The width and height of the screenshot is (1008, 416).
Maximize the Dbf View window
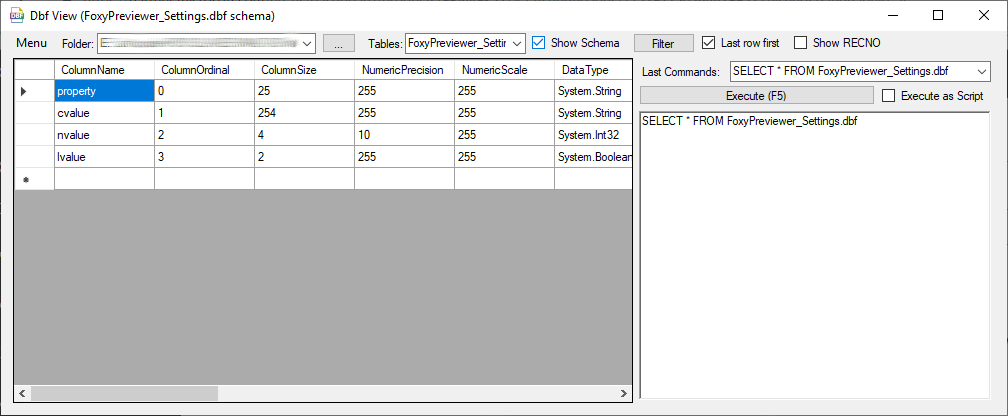pyautogui.click(x=938, y=15)
